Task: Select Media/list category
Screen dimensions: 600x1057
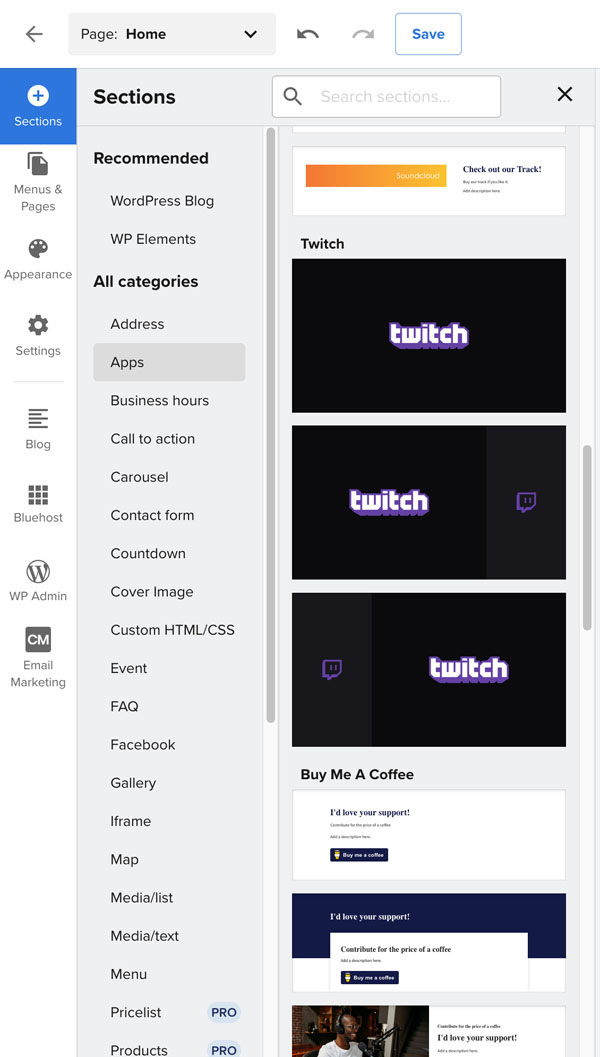Action: pos(142,898)
